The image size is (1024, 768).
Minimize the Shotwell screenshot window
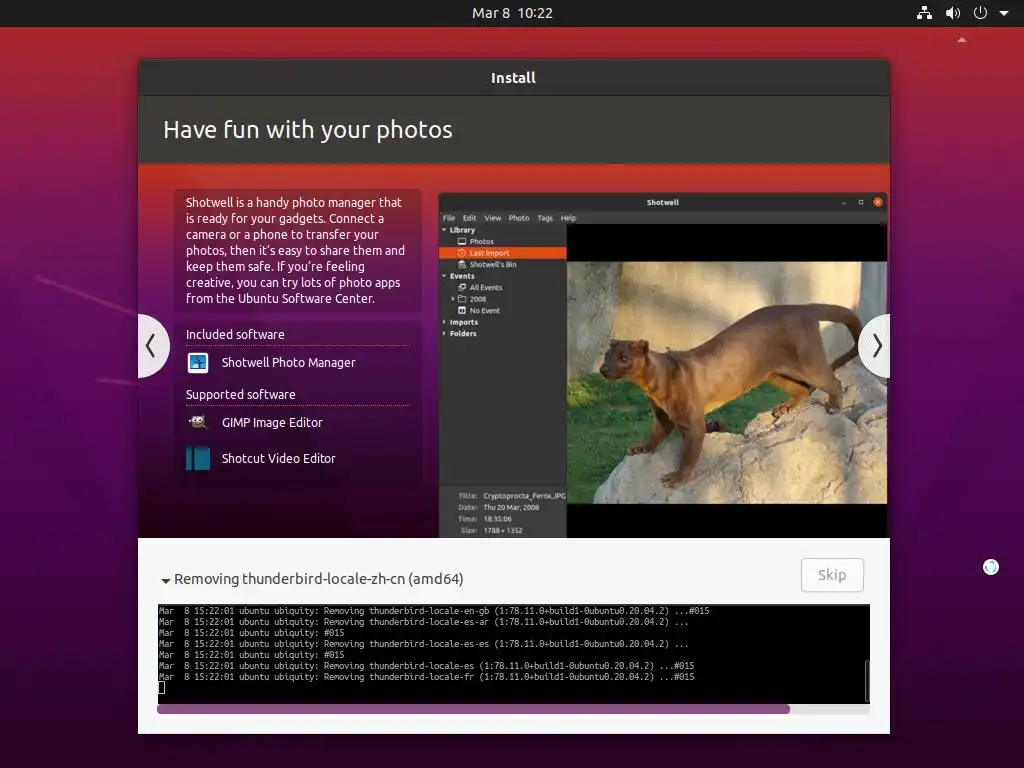click(844, 202)
